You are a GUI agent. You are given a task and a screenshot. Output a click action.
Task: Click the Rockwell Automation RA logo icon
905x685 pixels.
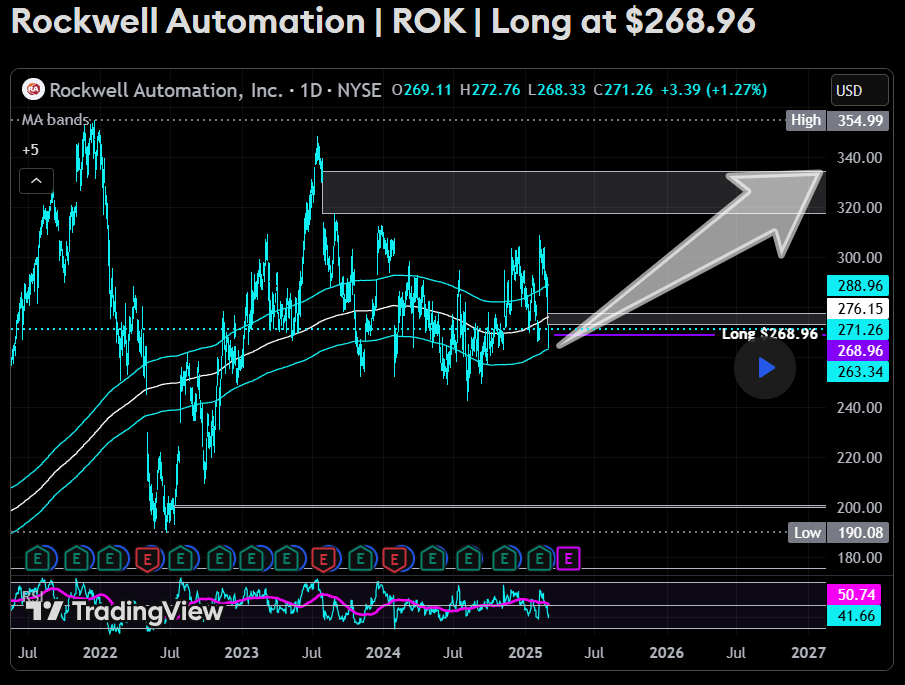click(33, 89)
